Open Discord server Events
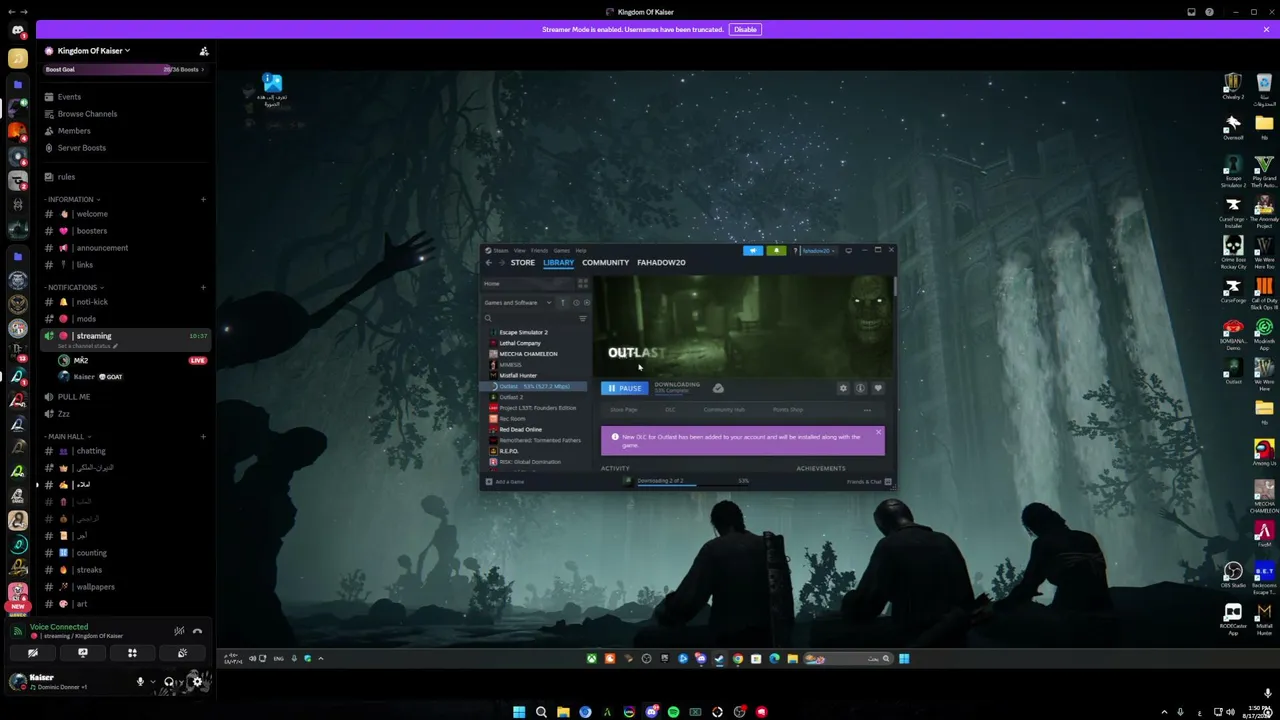1280x720 pixels. pyautogui.click(x=69, y=97)
